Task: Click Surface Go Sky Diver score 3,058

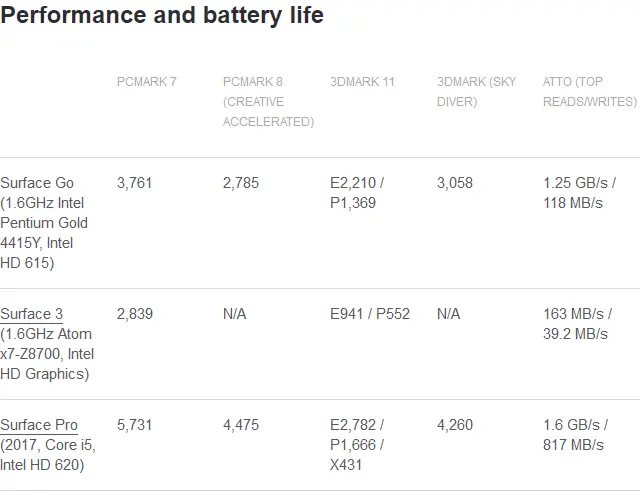Action: (x=455, y=183)
